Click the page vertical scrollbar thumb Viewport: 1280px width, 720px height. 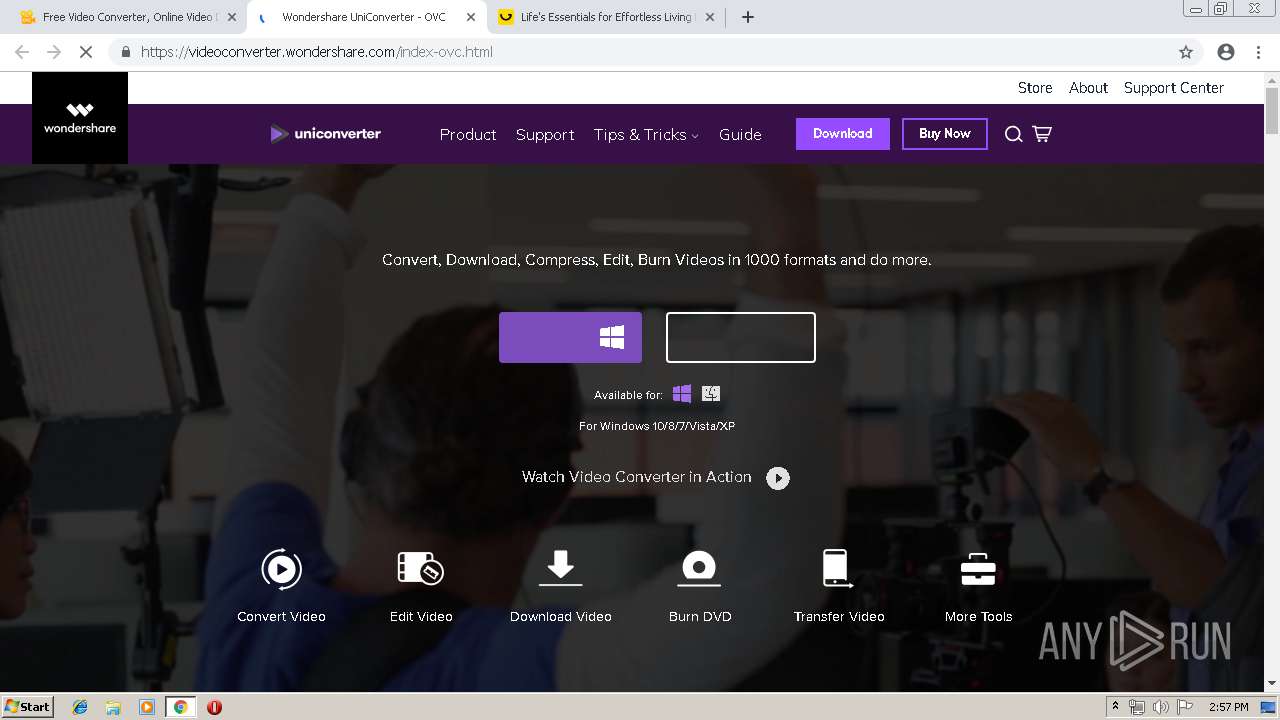(1272, 111)
